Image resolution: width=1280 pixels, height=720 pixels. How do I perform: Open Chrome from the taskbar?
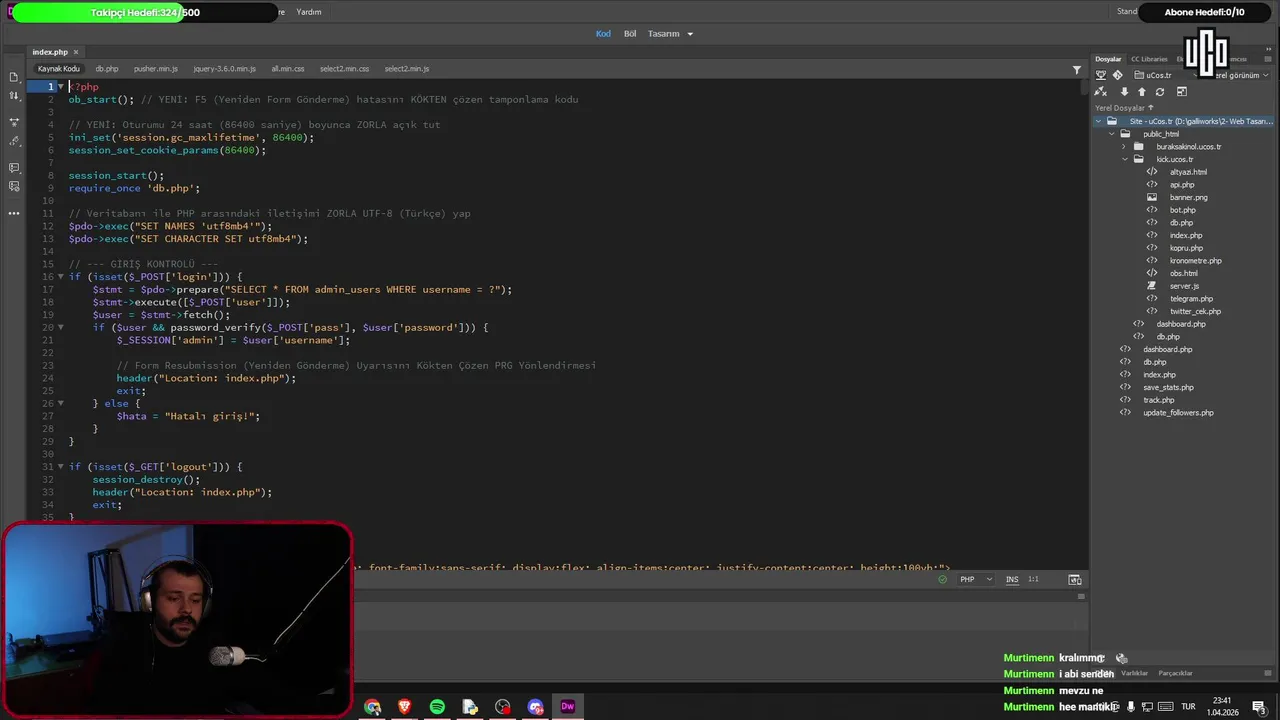click(372, 707)
